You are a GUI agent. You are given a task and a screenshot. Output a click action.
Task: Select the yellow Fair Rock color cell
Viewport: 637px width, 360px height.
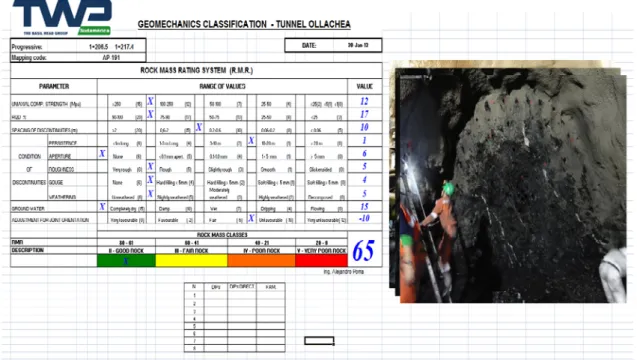(191, 260)
